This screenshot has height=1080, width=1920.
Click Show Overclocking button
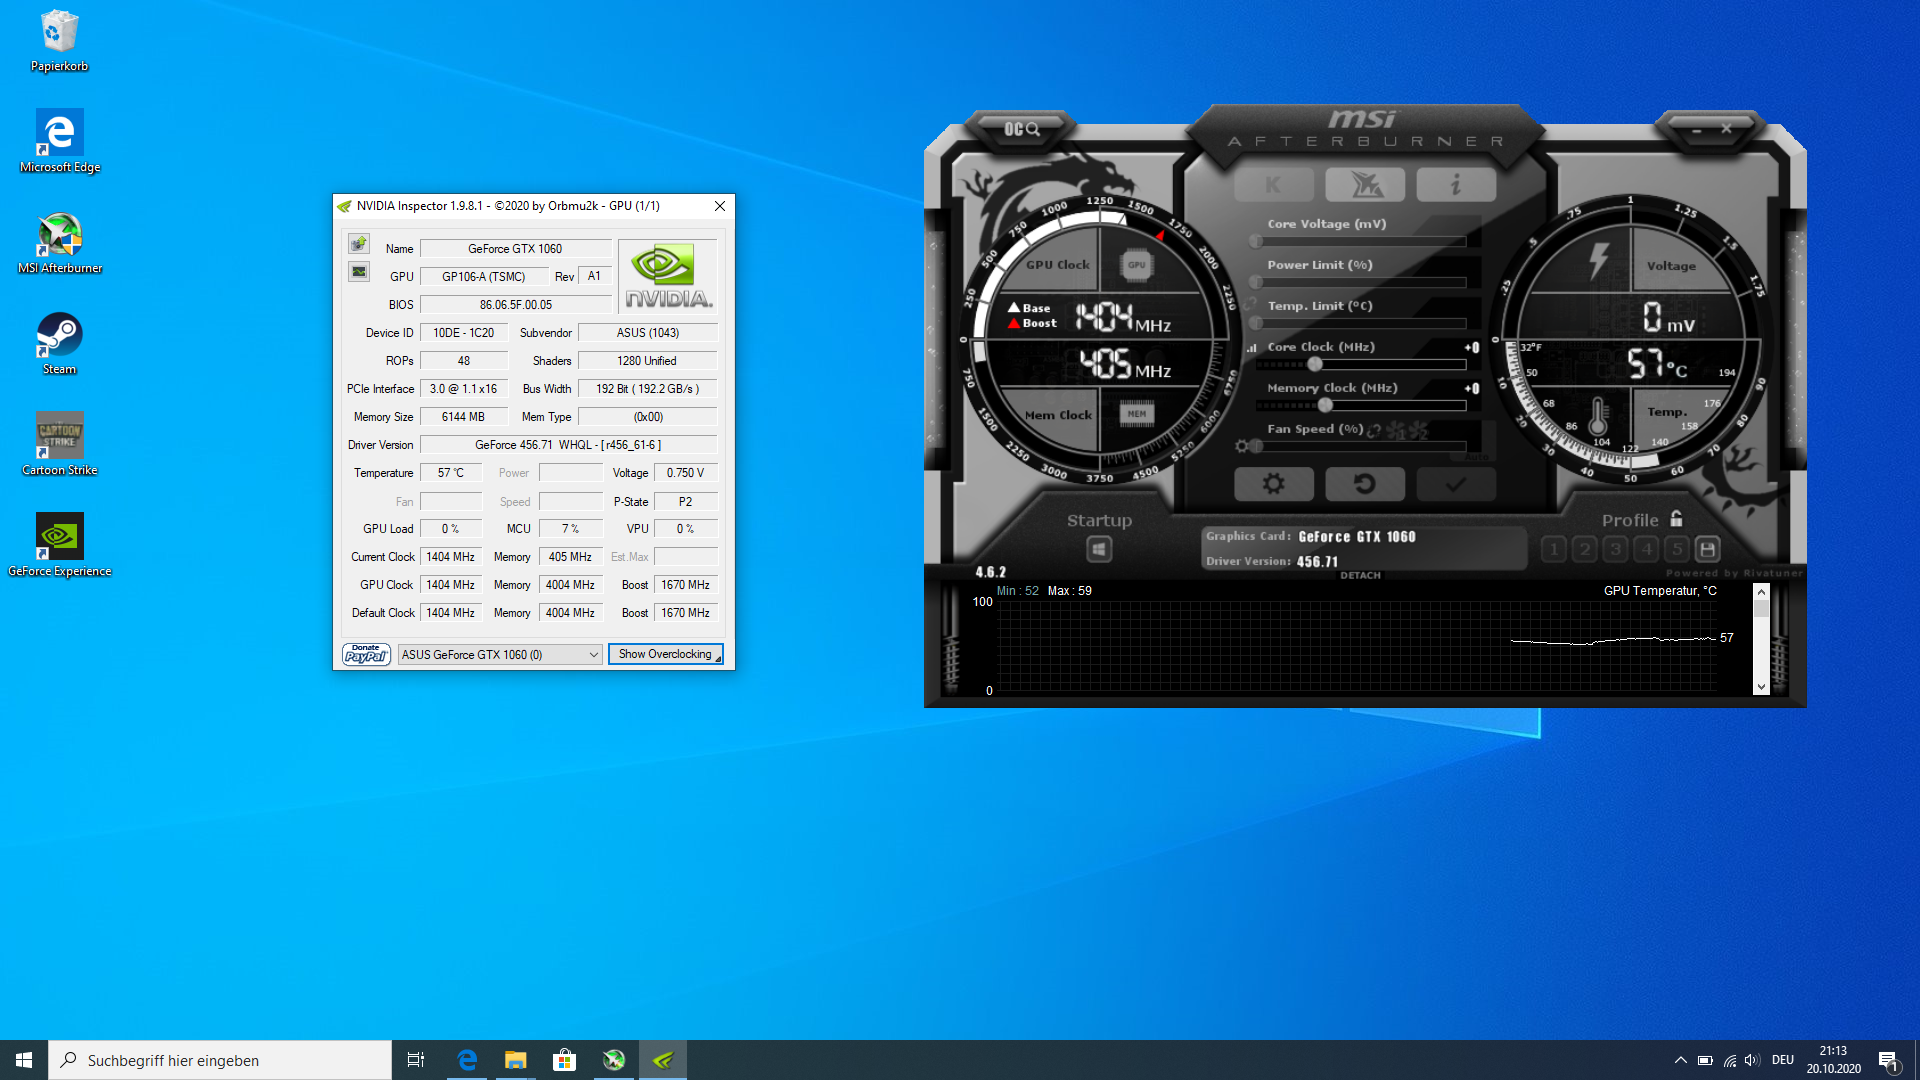[665, 655]
